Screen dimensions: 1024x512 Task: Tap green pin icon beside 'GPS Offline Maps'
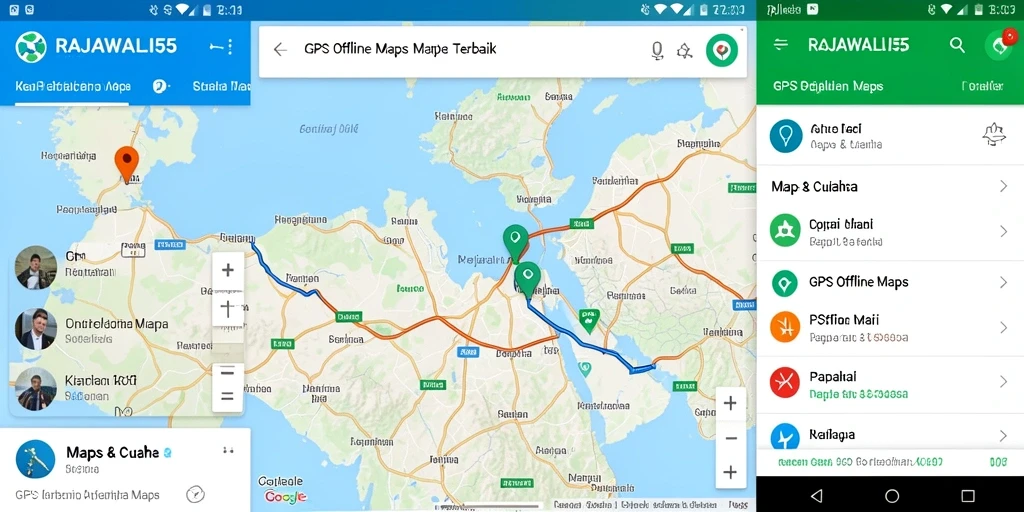785,283
